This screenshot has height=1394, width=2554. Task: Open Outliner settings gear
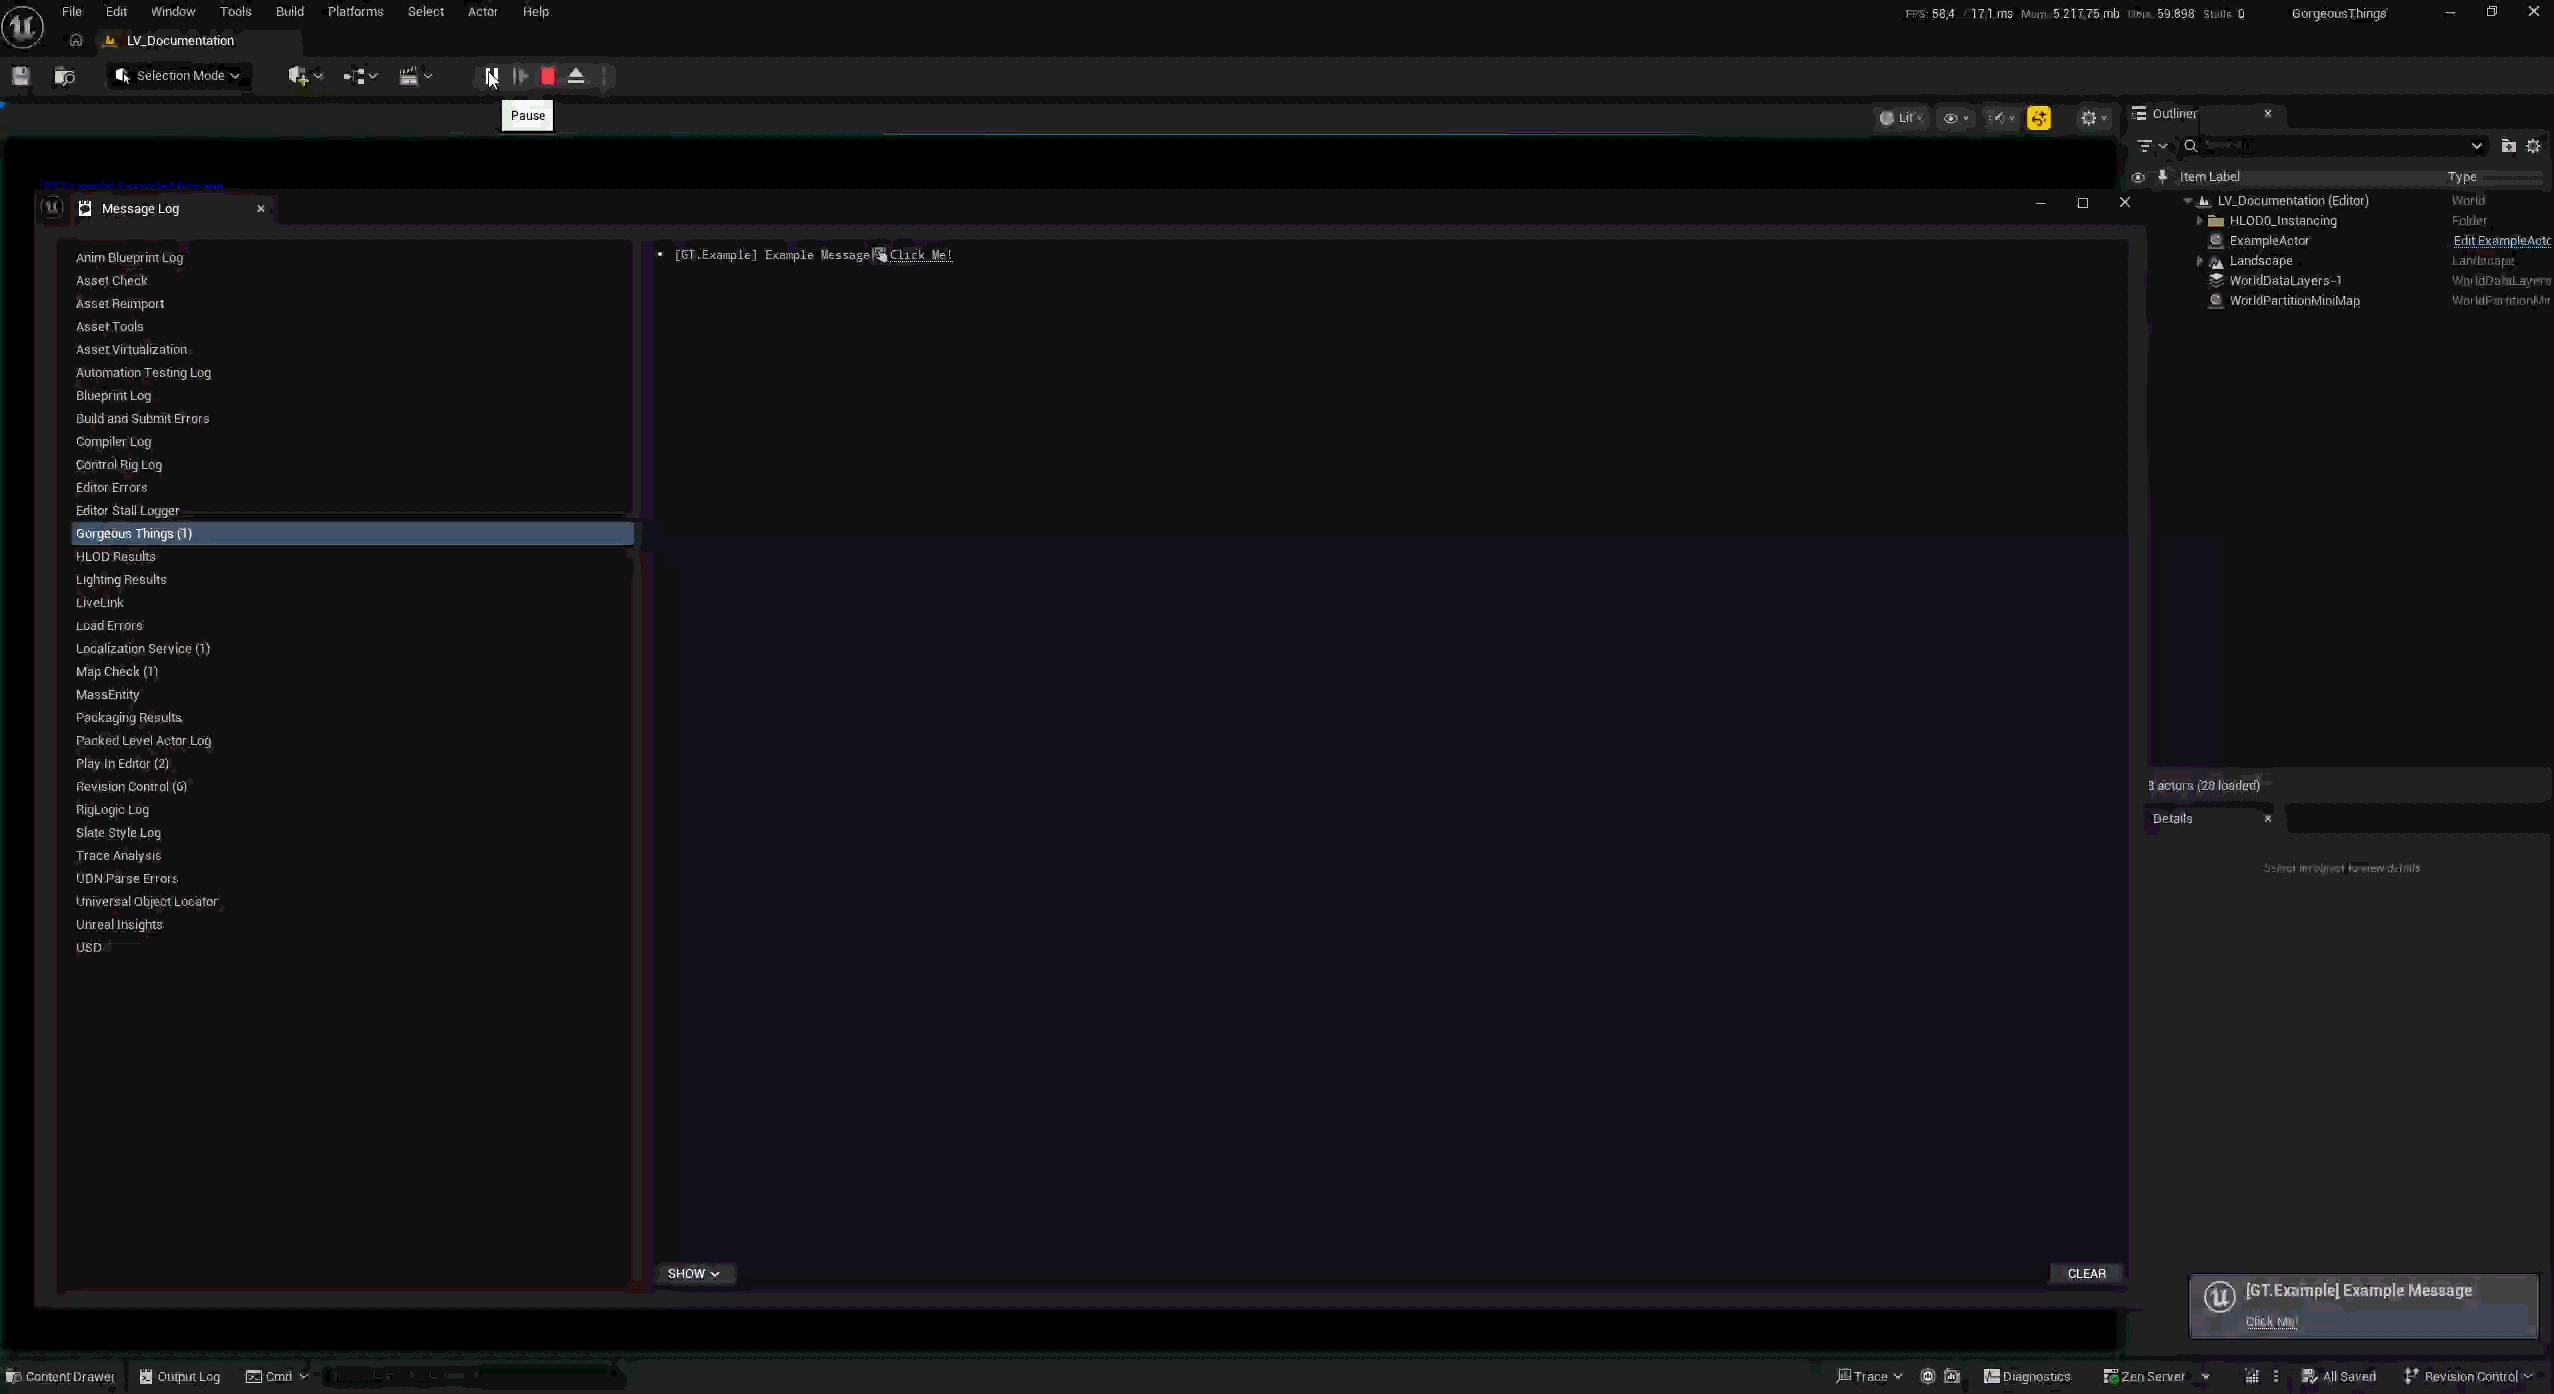2533,146
